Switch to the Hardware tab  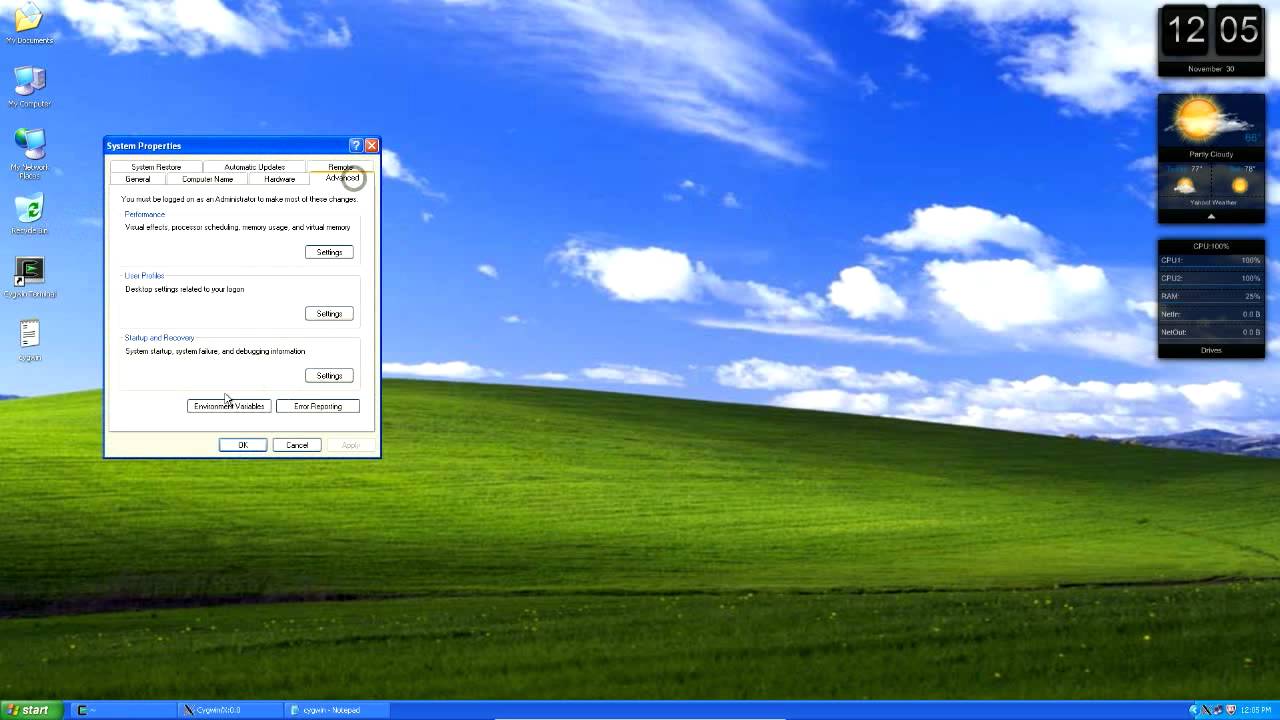[x=279, y=179]
